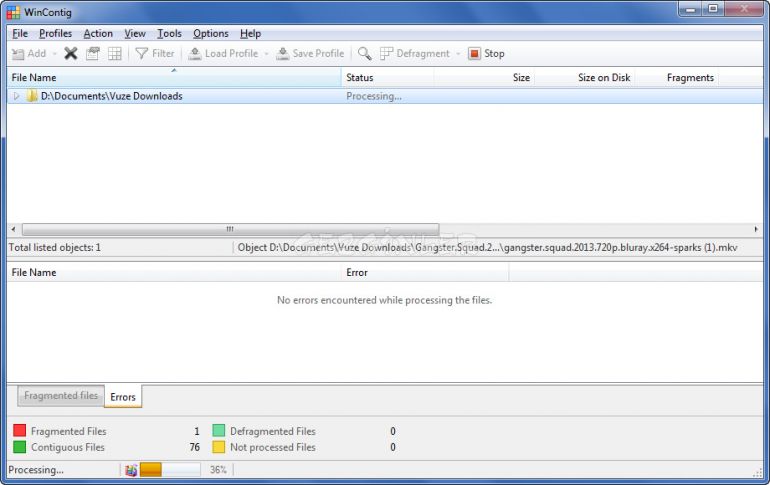Click the Processing... status bar text
Viewport: 770px width, 485px height.
pyautogui.click(x=36, y=470)
